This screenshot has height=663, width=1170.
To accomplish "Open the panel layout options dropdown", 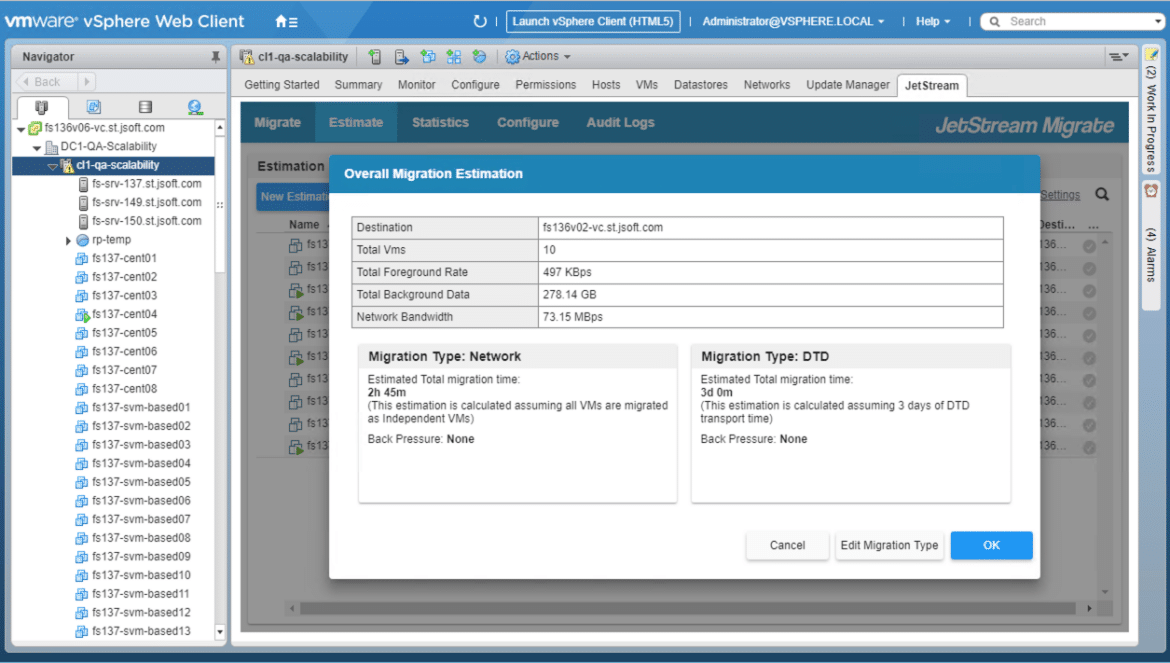I will [1118, 57].
